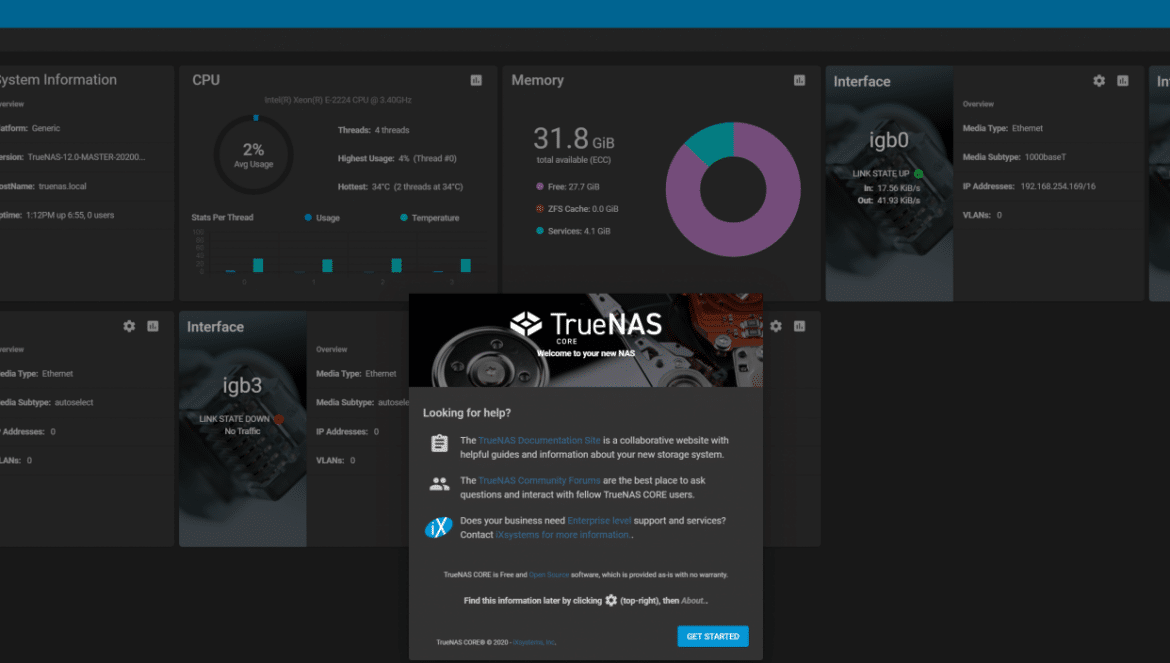Image resolution: width=1170 pixels, height=663 pixels.
Task: Click the Services 4.1 GiB legend dot
Action: pos(539,231)
